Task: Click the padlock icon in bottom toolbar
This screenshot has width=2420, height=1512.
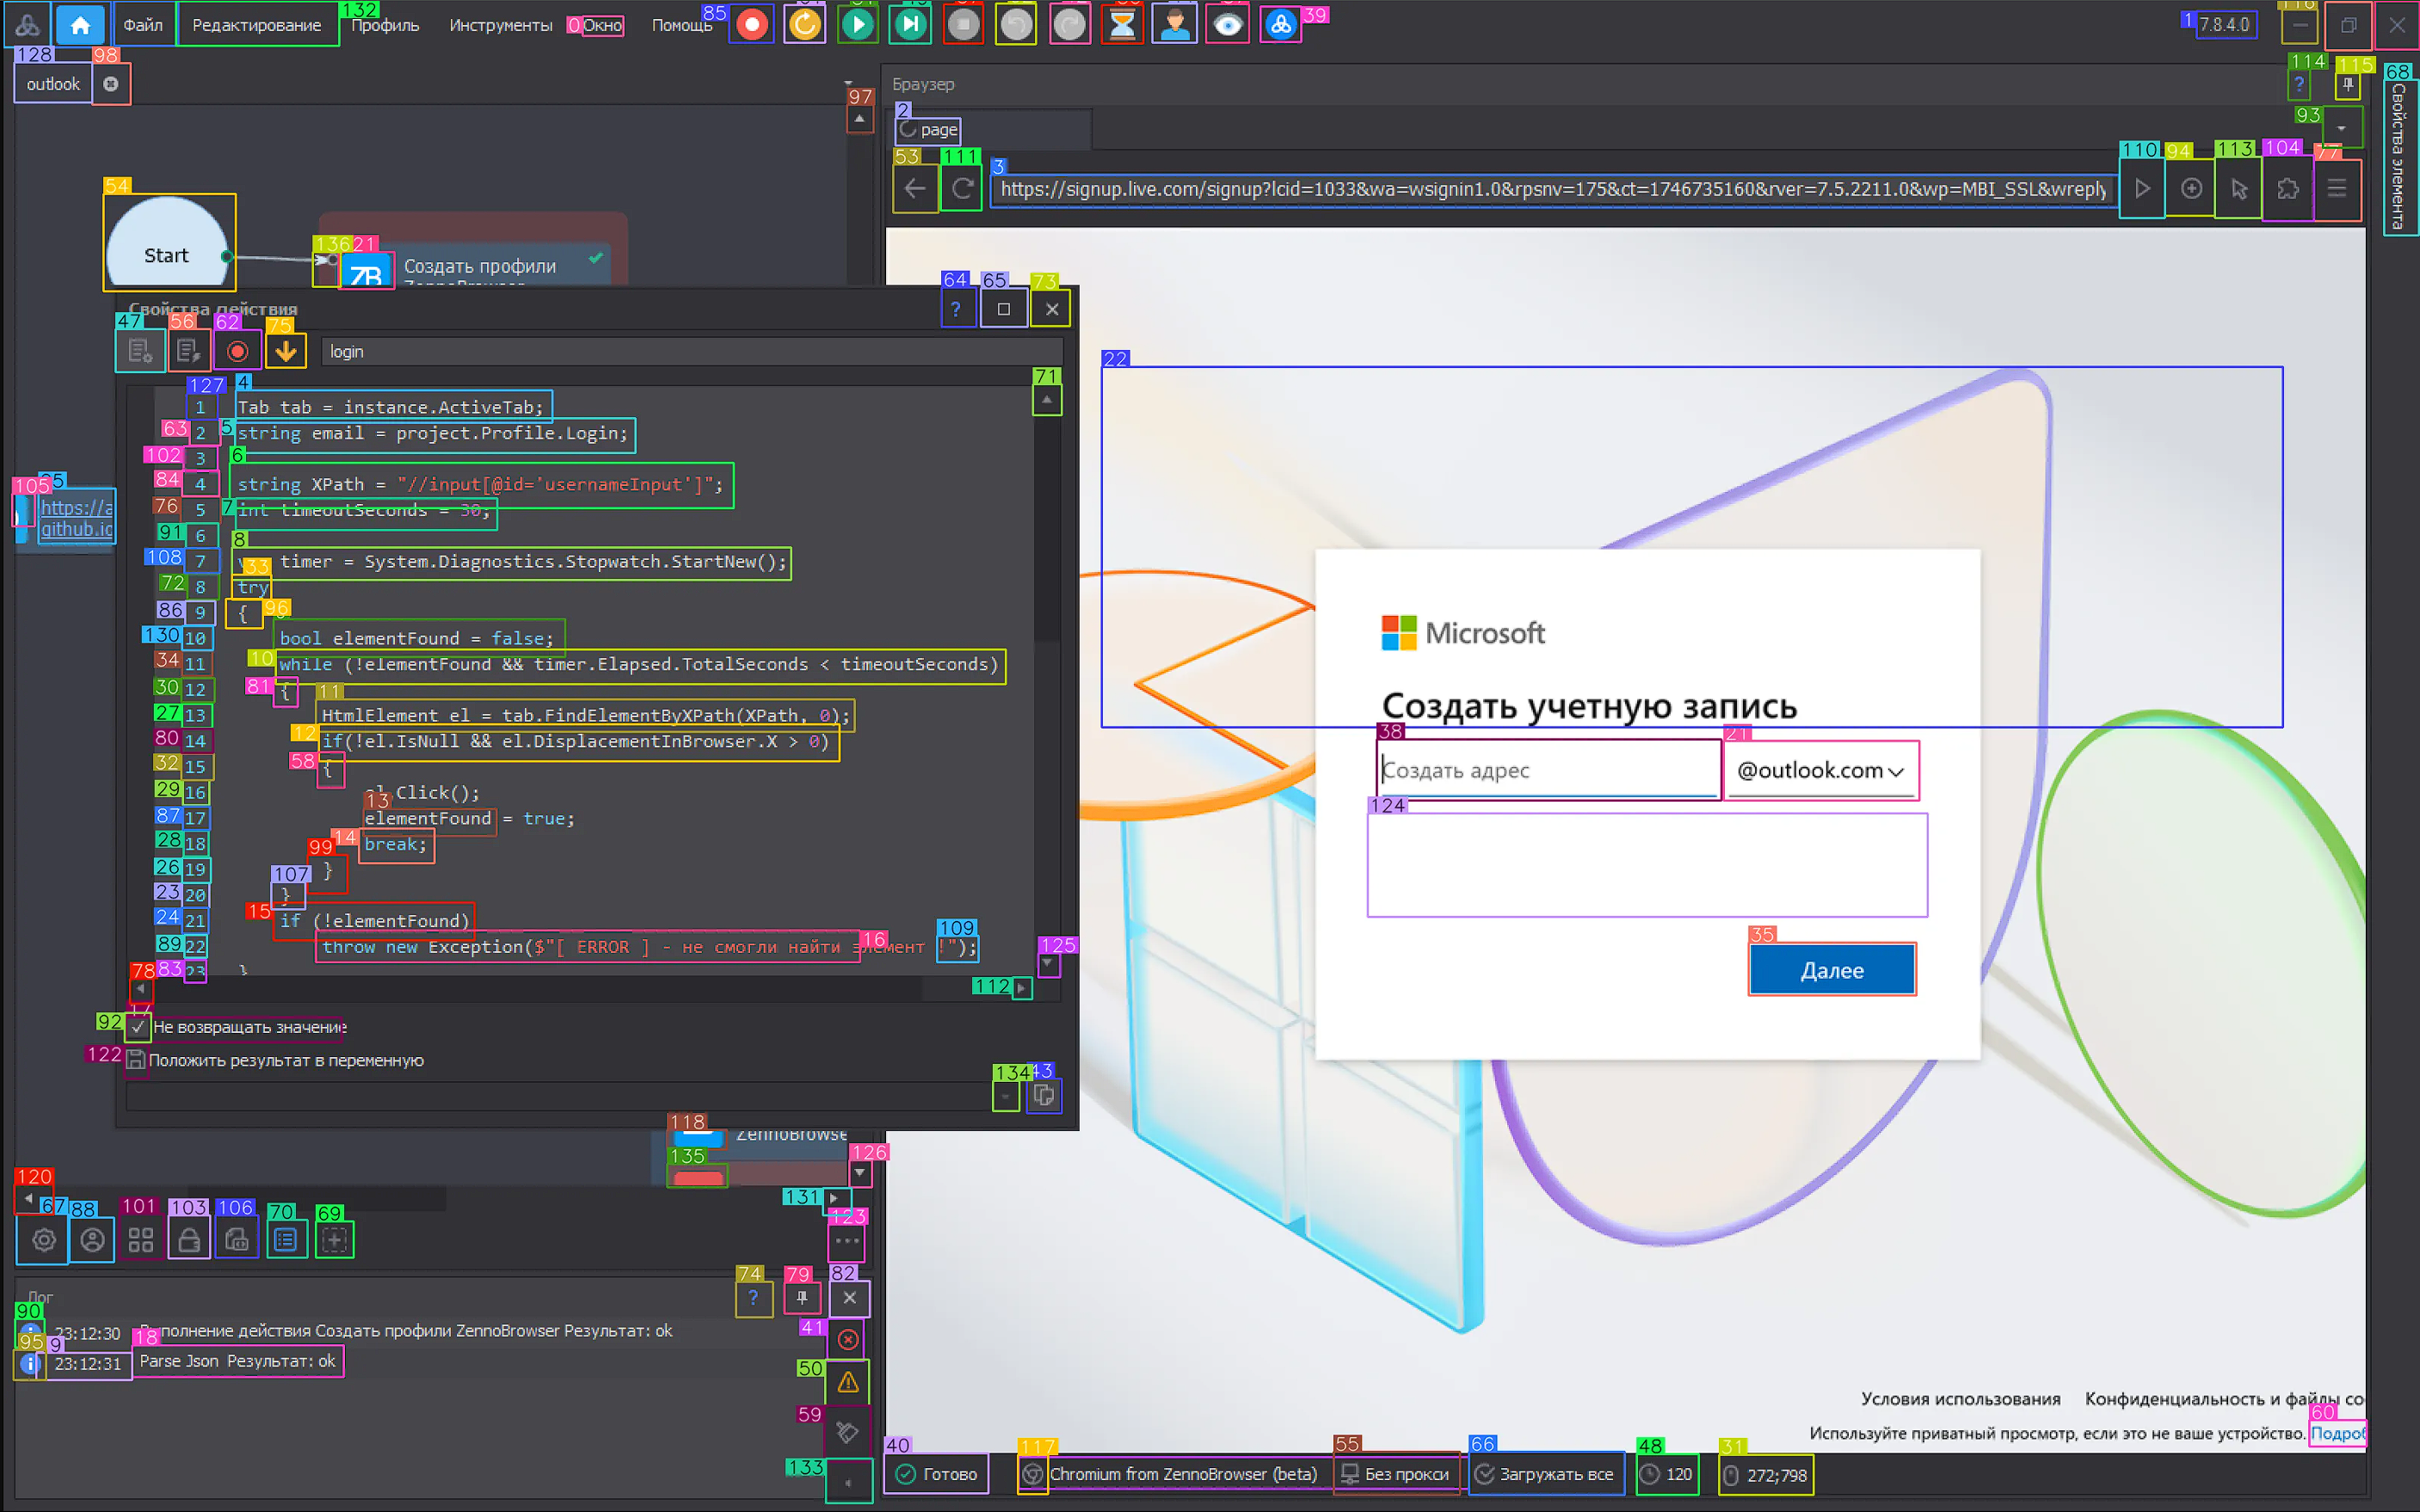Action: click(188, 1240)
